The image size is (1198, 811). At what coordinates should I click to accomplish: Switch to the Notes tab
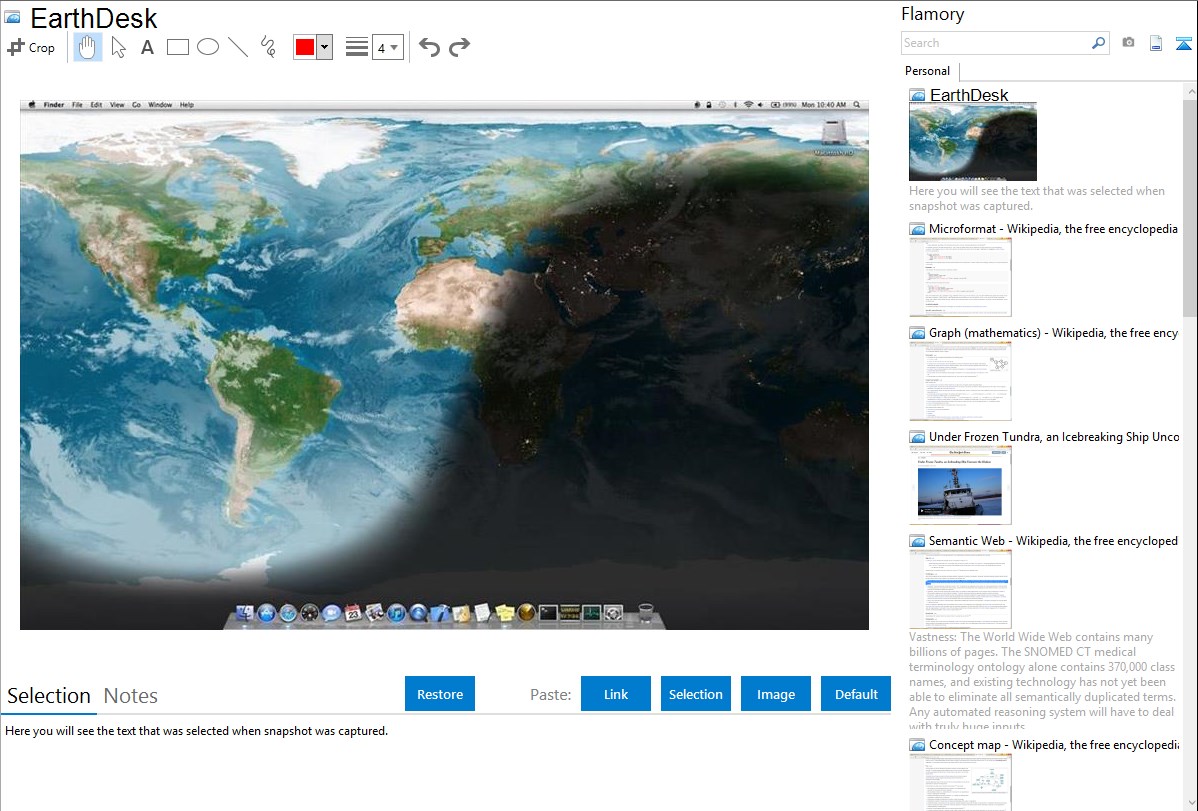[131, 696]
